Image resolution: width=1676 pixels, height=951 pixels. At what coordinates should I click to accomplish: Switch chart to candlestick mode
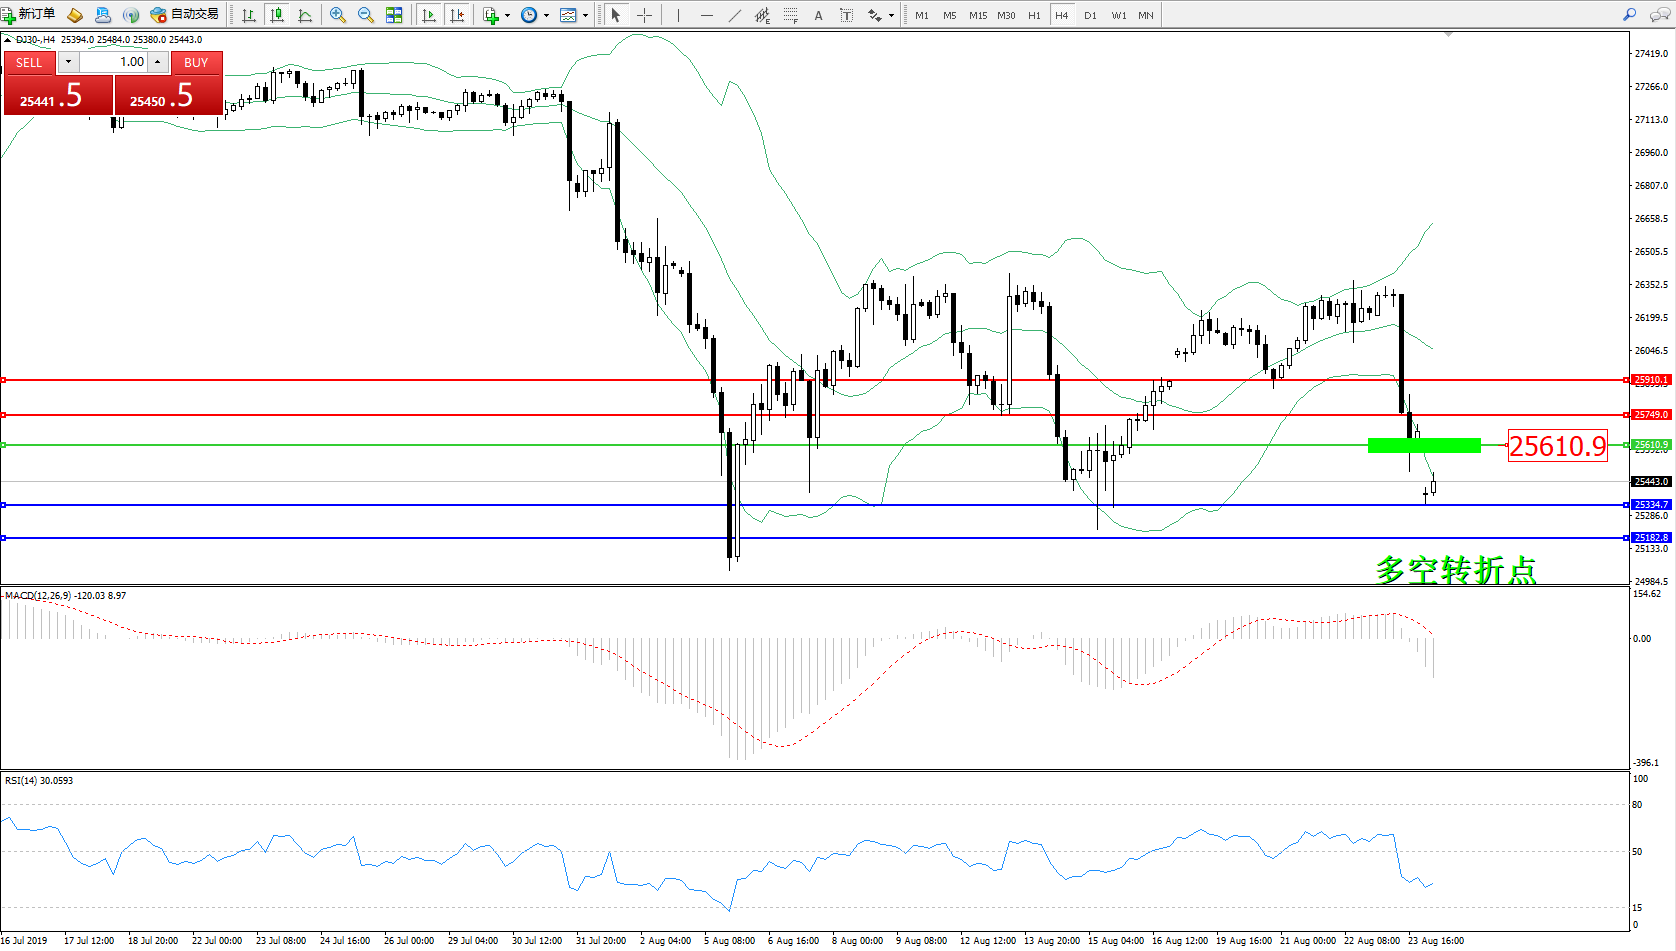[277, 15]
